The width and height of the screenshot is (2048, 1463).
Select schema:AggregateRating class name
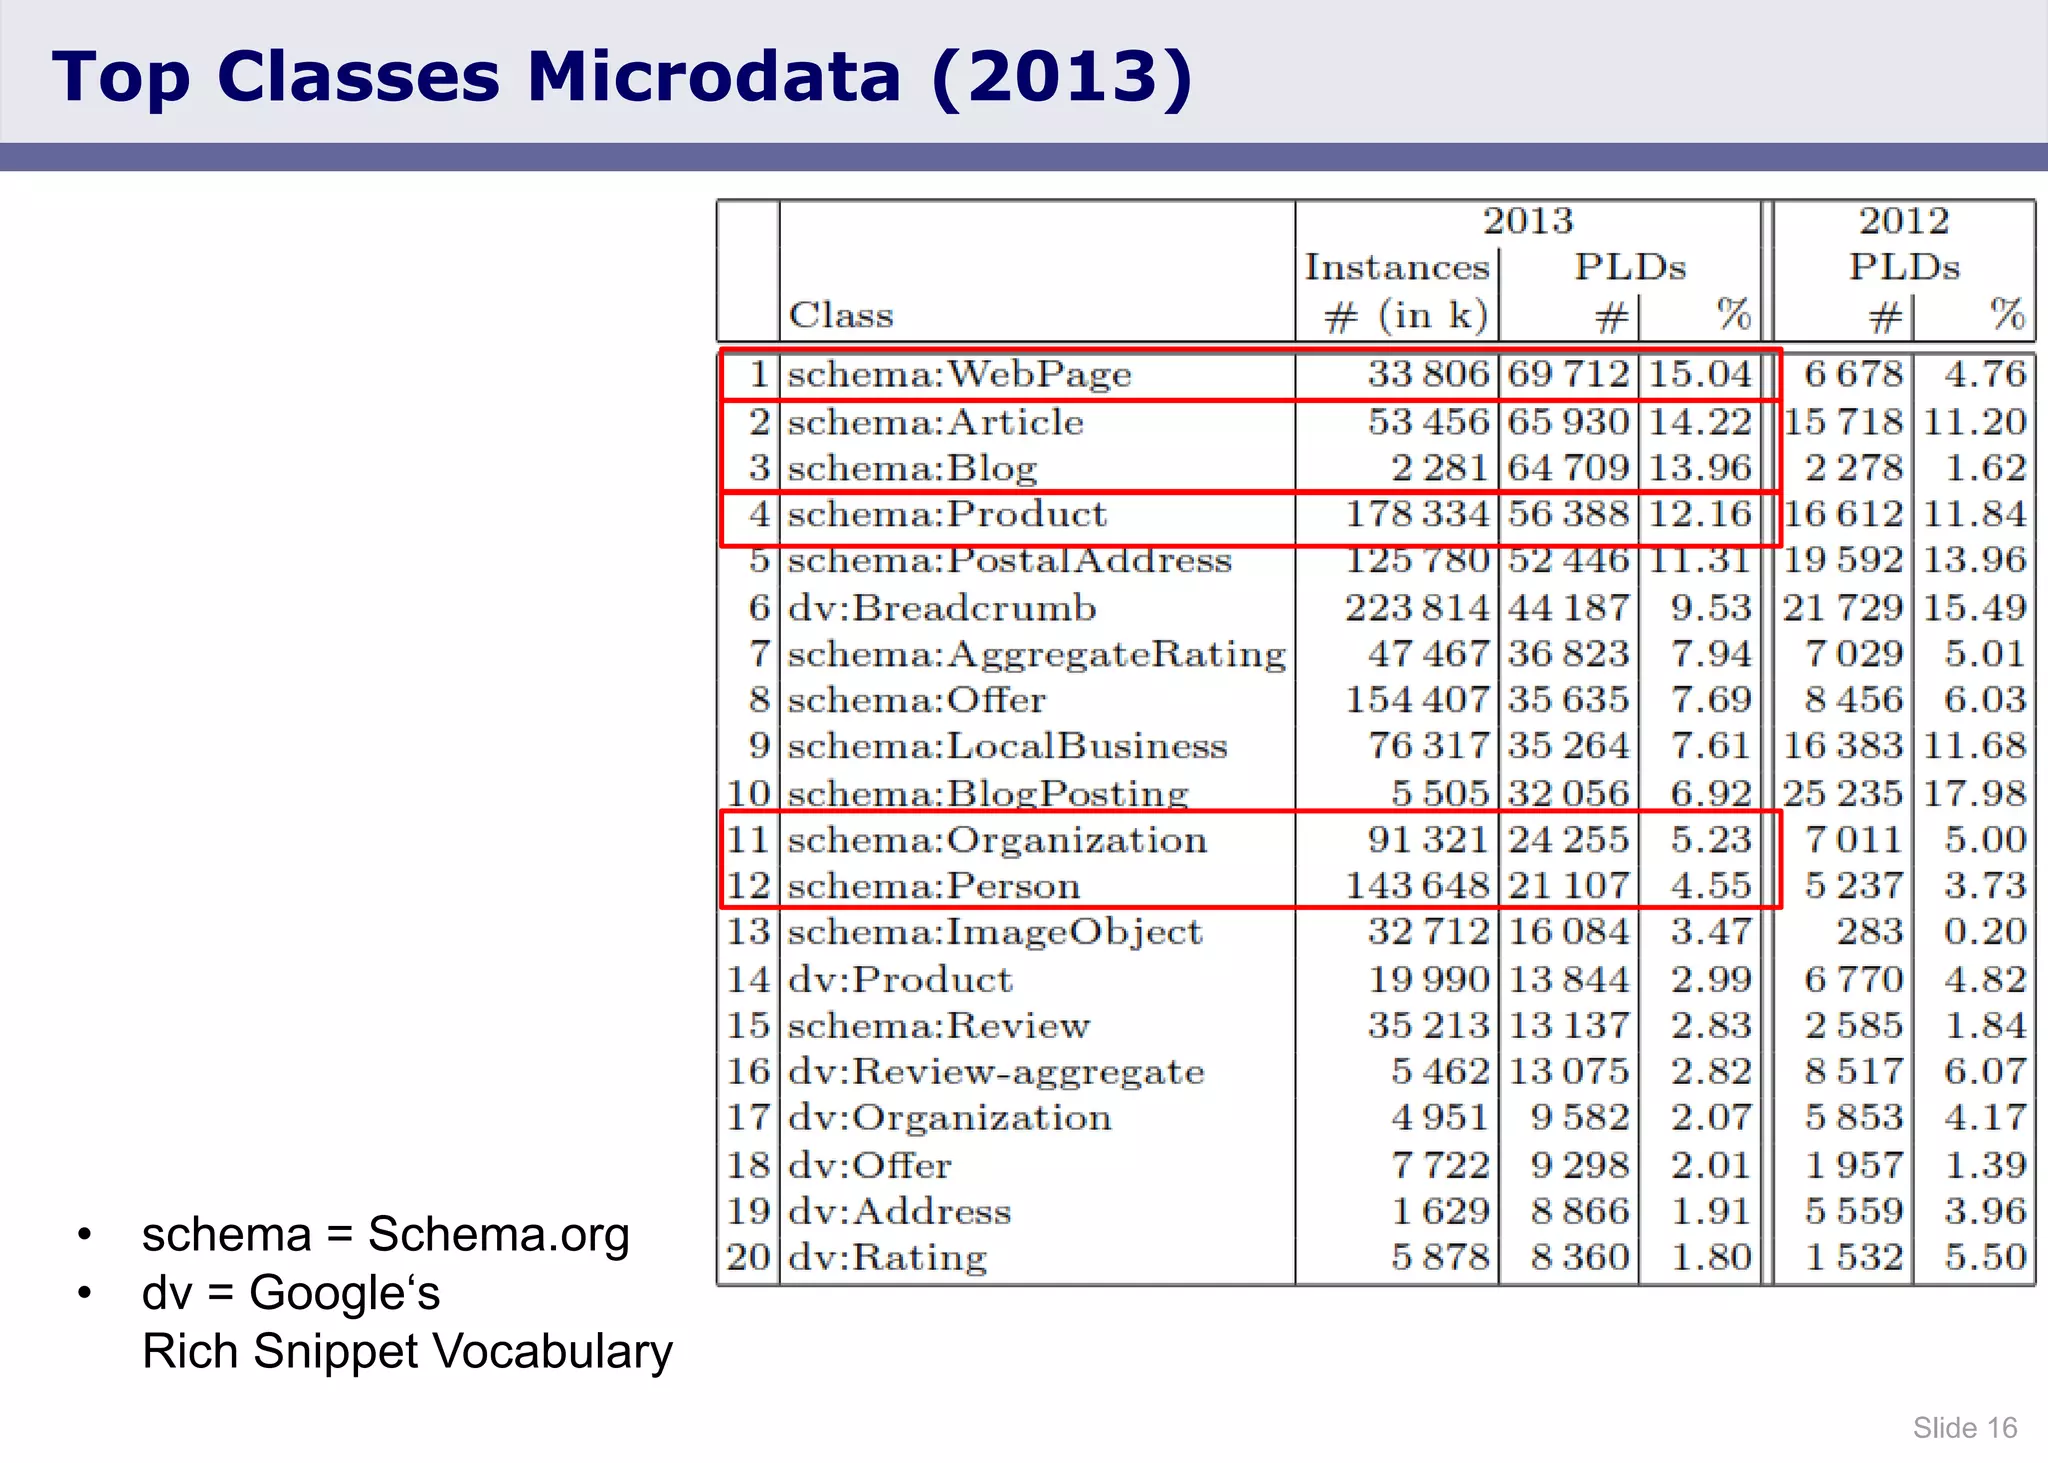[1037, 654]
